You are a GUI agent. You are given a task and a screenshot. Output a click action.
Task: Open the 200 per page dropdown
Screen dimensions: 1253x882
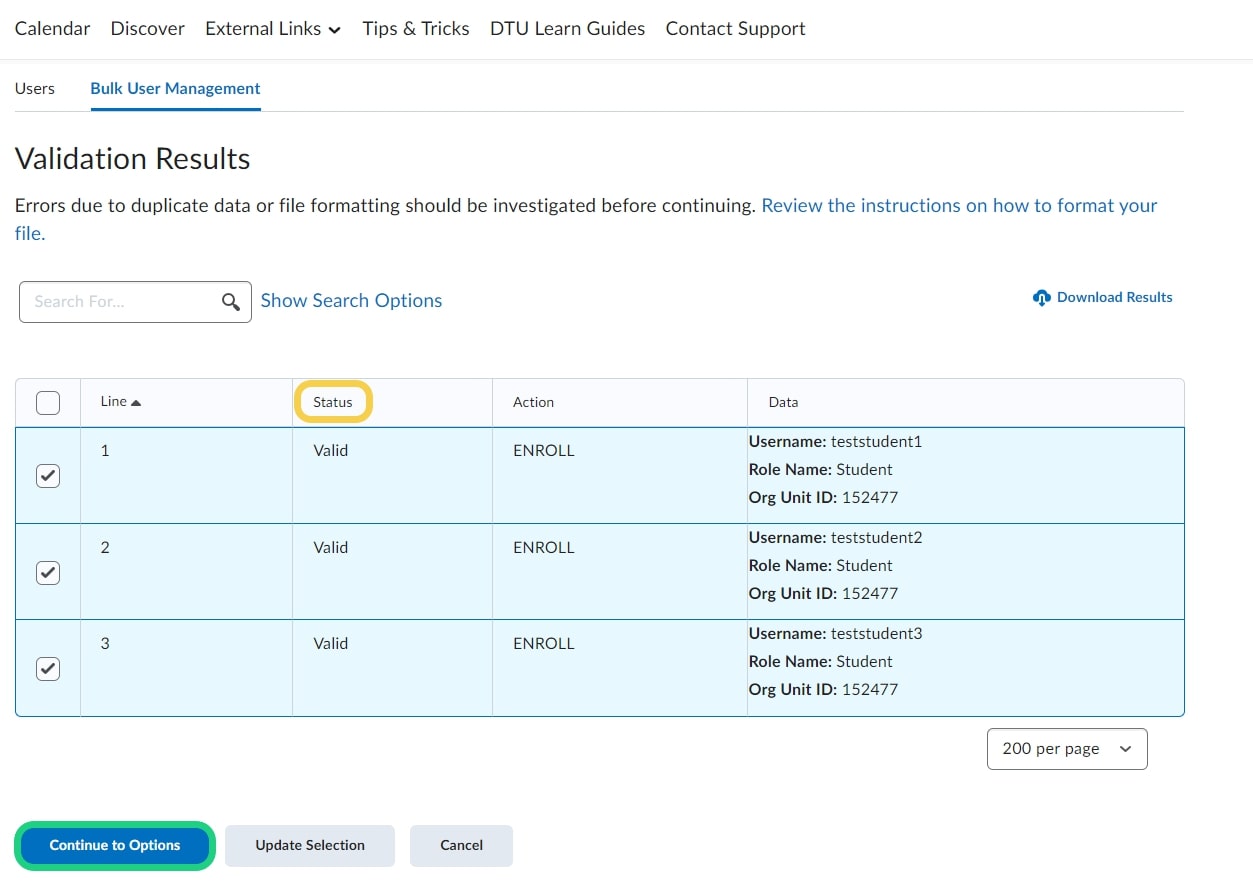[x=1066, y=749]
